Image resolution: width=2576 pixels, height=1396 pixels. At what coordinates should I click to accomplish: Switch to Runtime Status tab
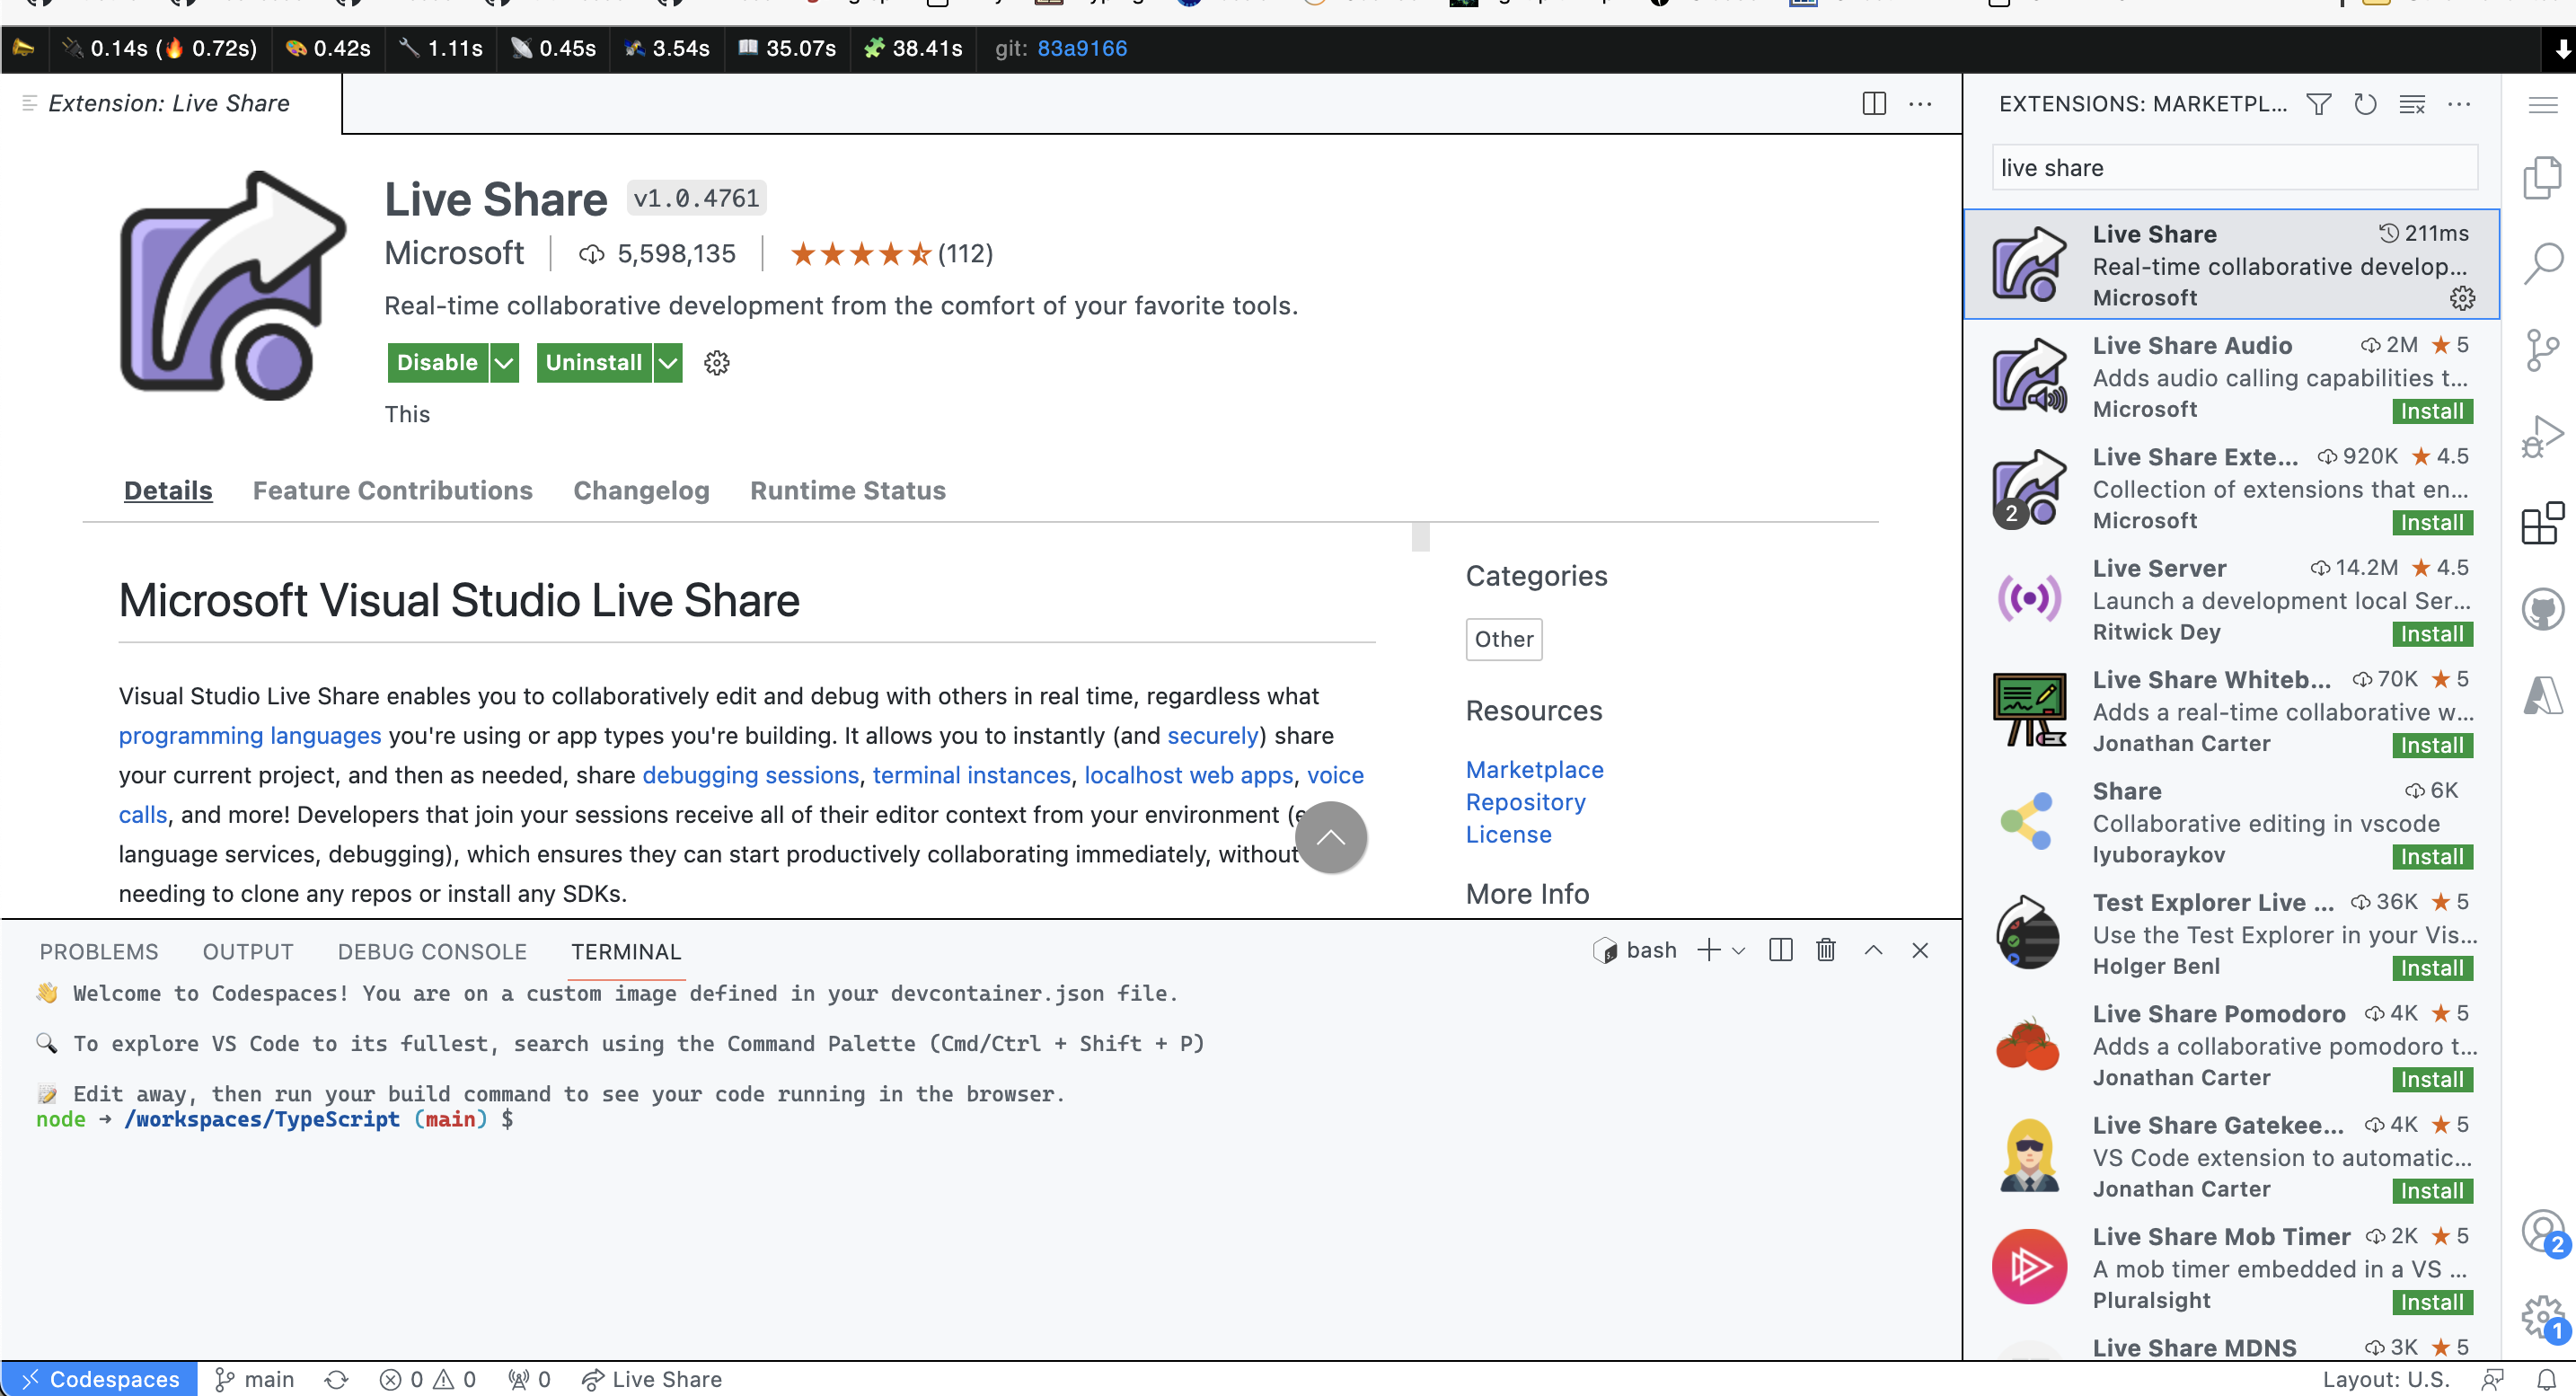(x=847, y=490)
